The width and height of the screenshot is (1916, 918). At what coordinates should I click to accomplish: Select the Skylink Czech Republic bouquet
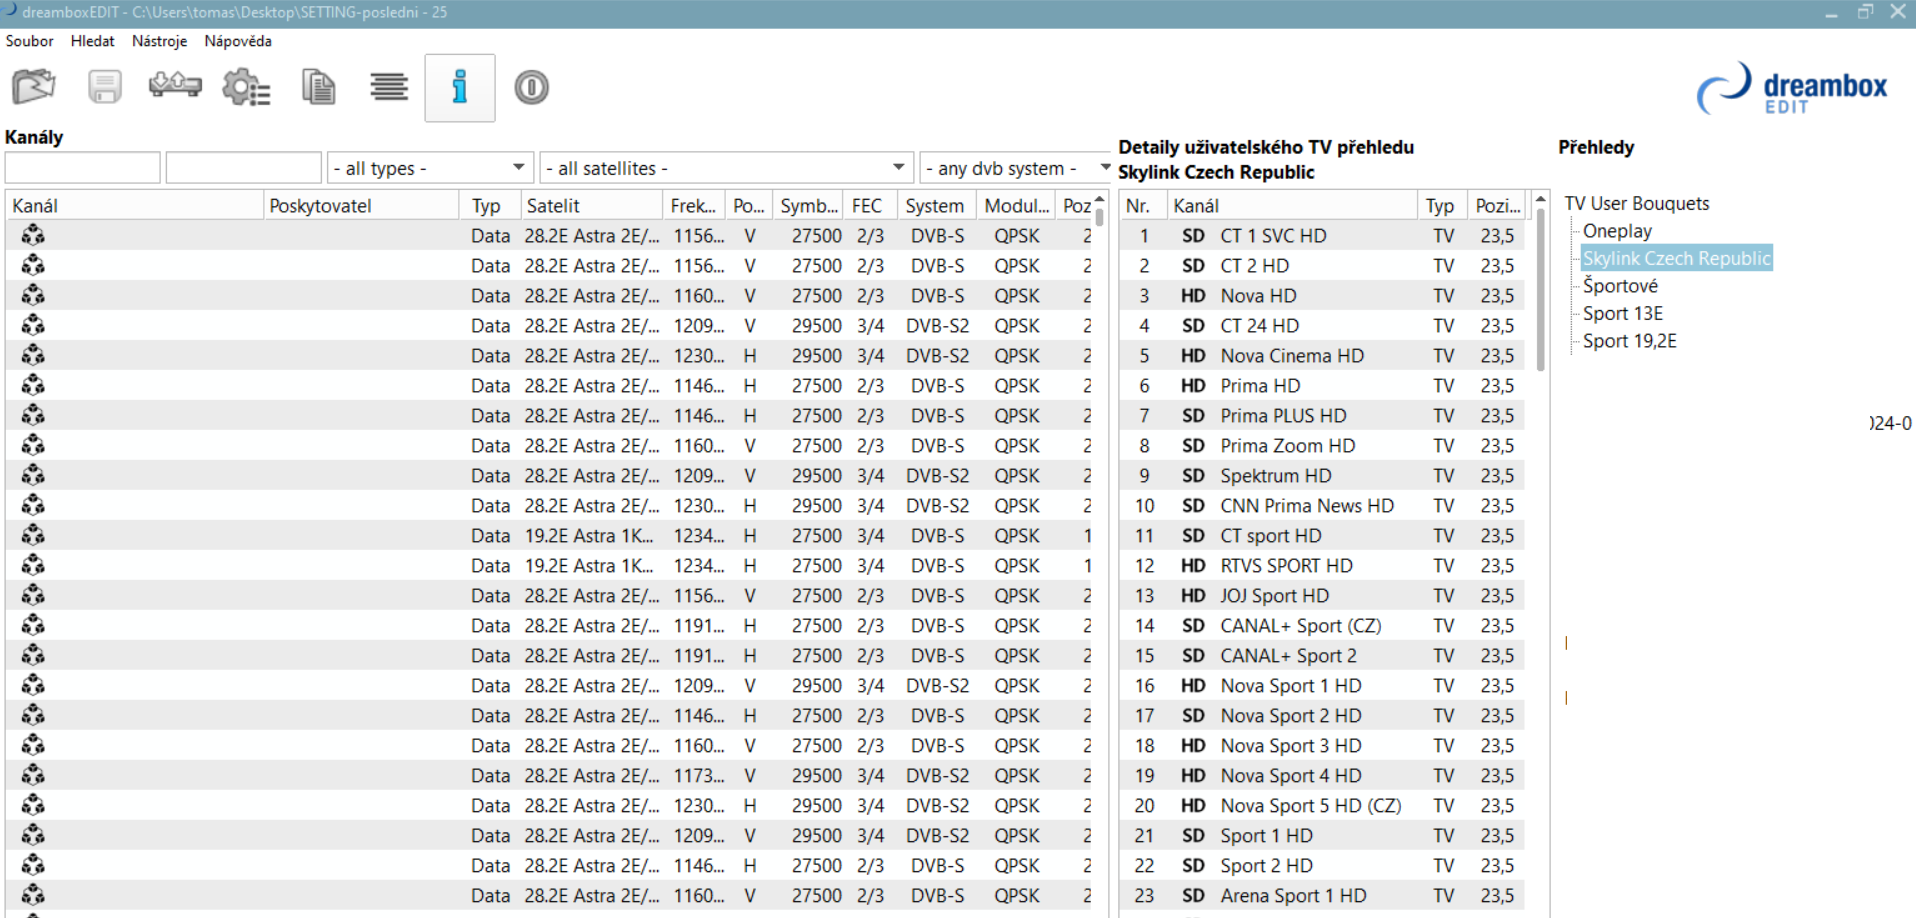click(x=1677, y=258)
